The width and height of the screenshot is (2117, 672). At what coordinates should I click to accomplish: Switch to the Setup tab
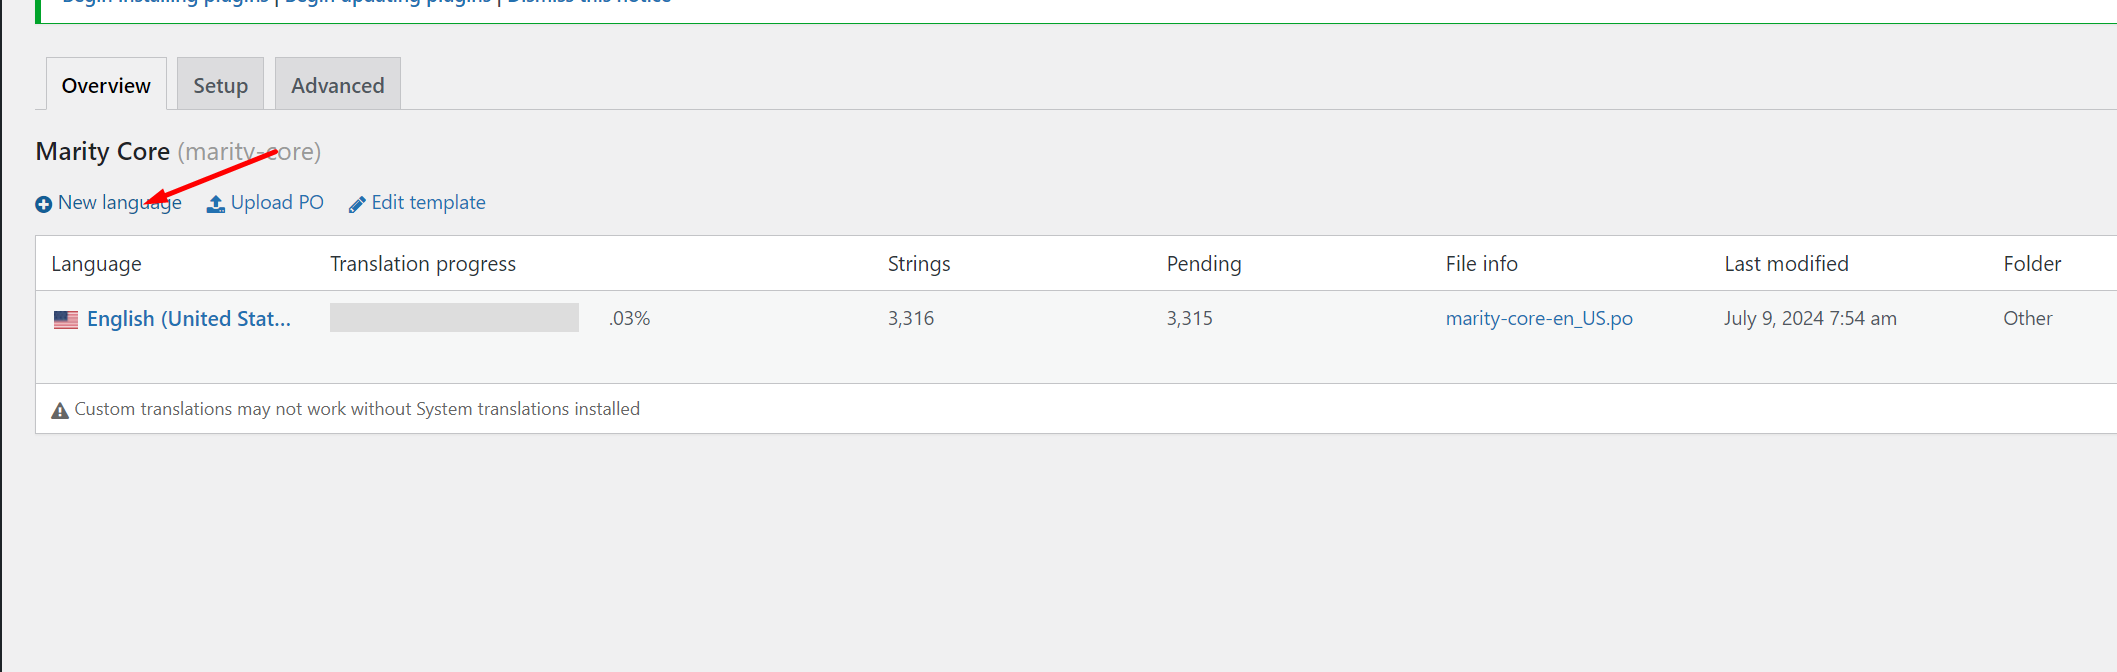click(x=220, y=84)
